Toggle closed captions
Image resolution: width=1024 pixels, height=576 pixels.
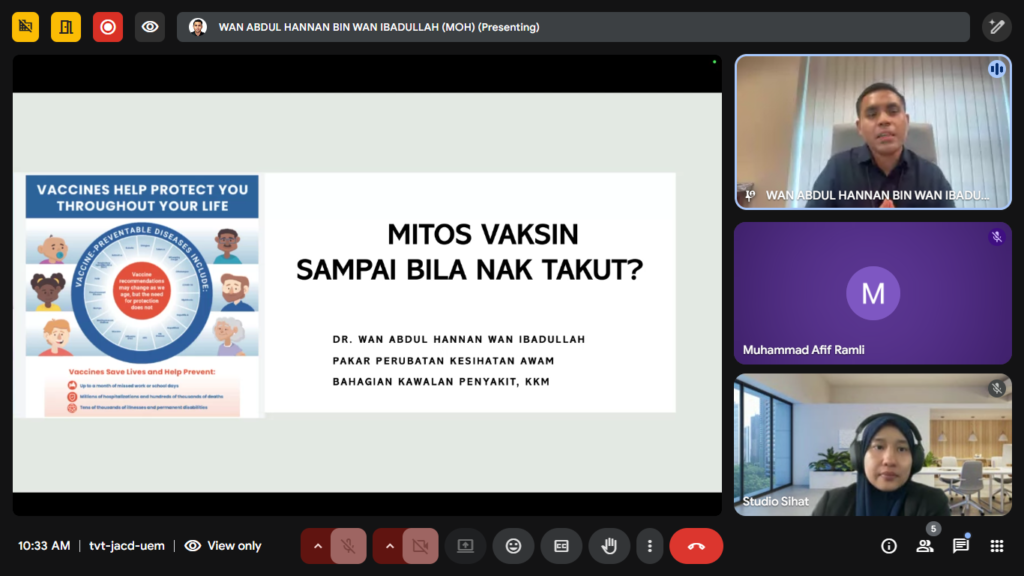(x=561, y=546)
